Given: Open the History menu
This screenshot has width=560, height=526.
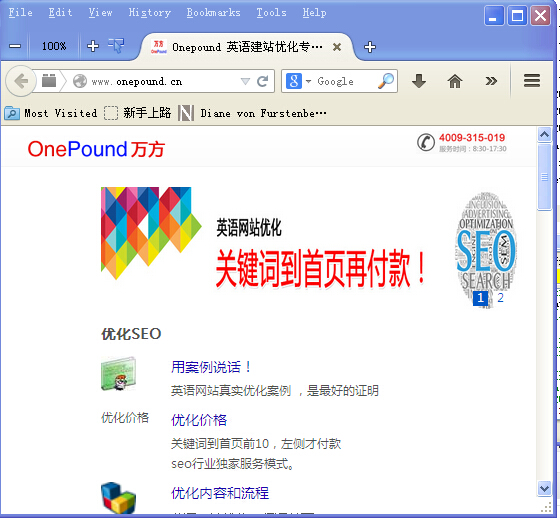Looking at the screenshot, I should [x=150, y=12].
